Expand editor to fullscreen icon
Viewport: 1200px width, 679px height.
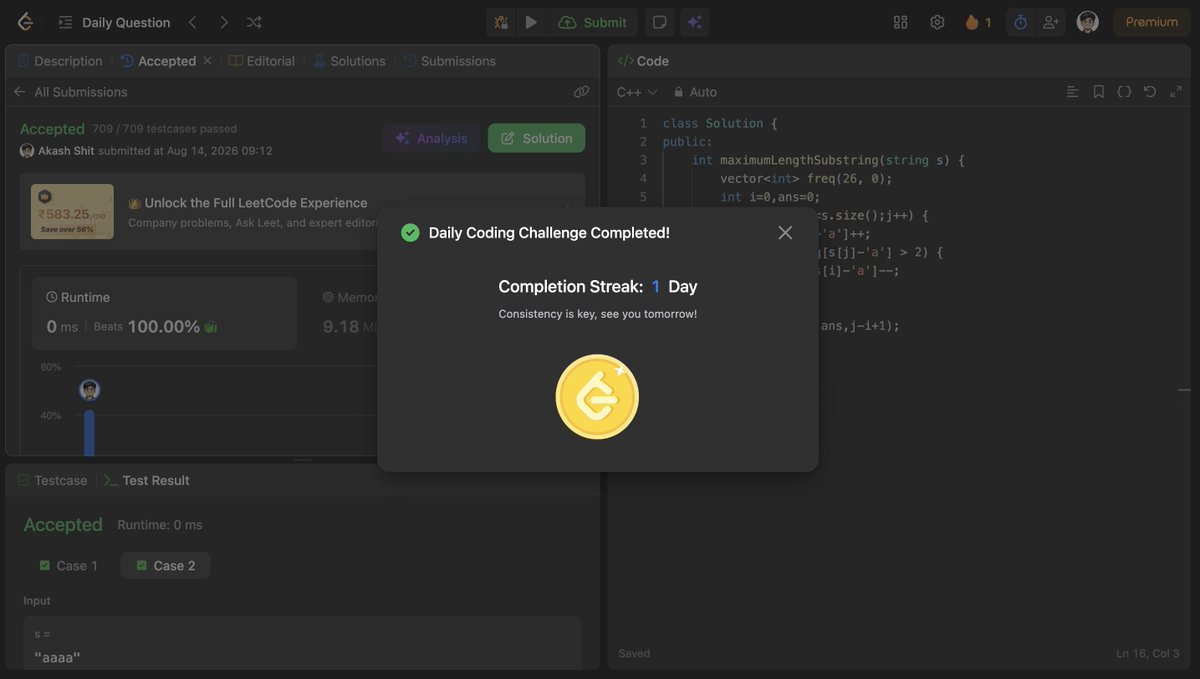[x=1175, y=92]
